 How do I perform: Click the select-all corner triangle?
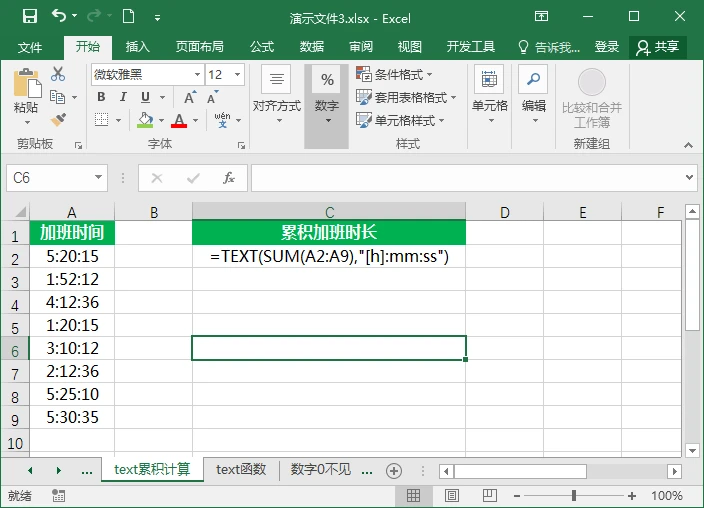[21, 211]
